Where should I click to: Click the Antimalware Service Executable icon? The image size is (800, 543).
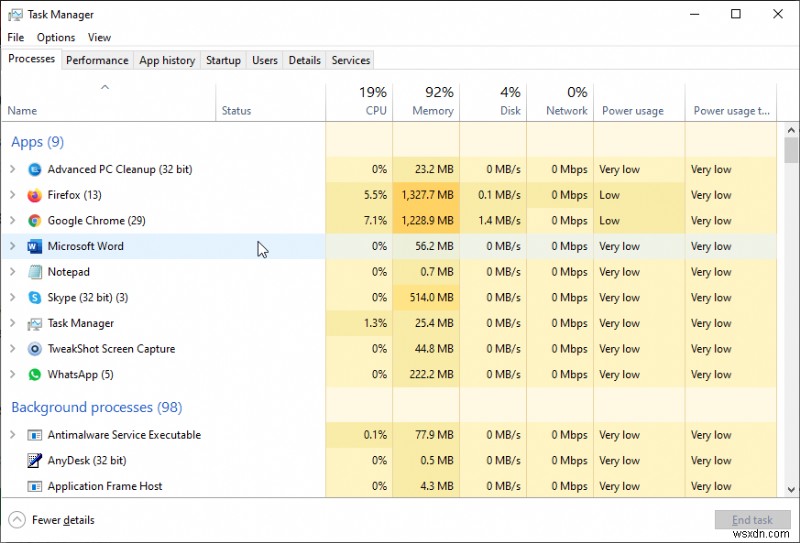click(x=35, y=435)
